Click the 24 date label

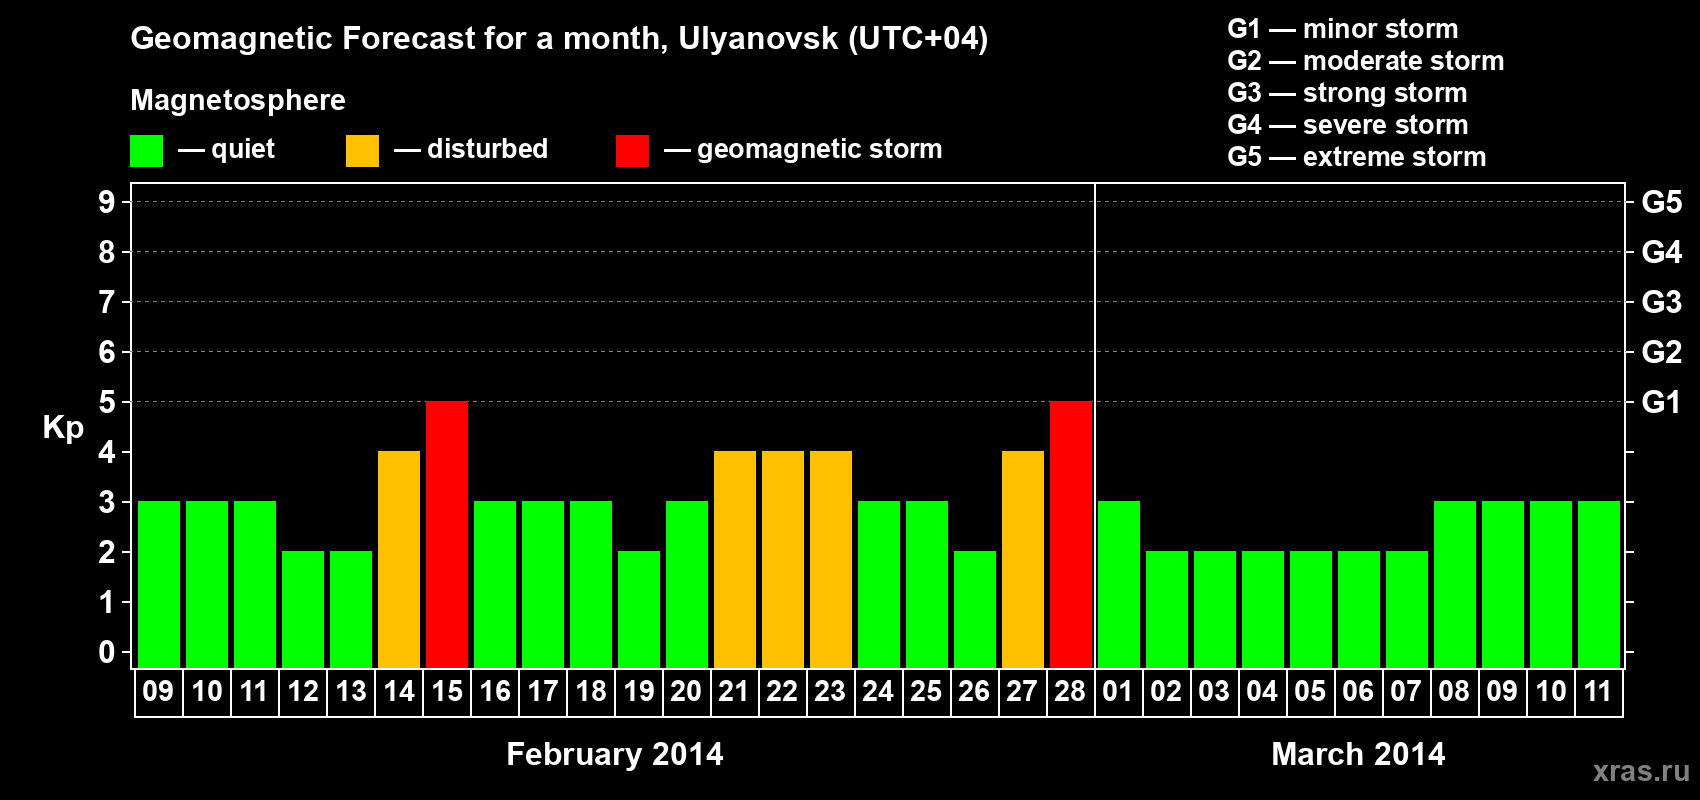coord(878,692)
